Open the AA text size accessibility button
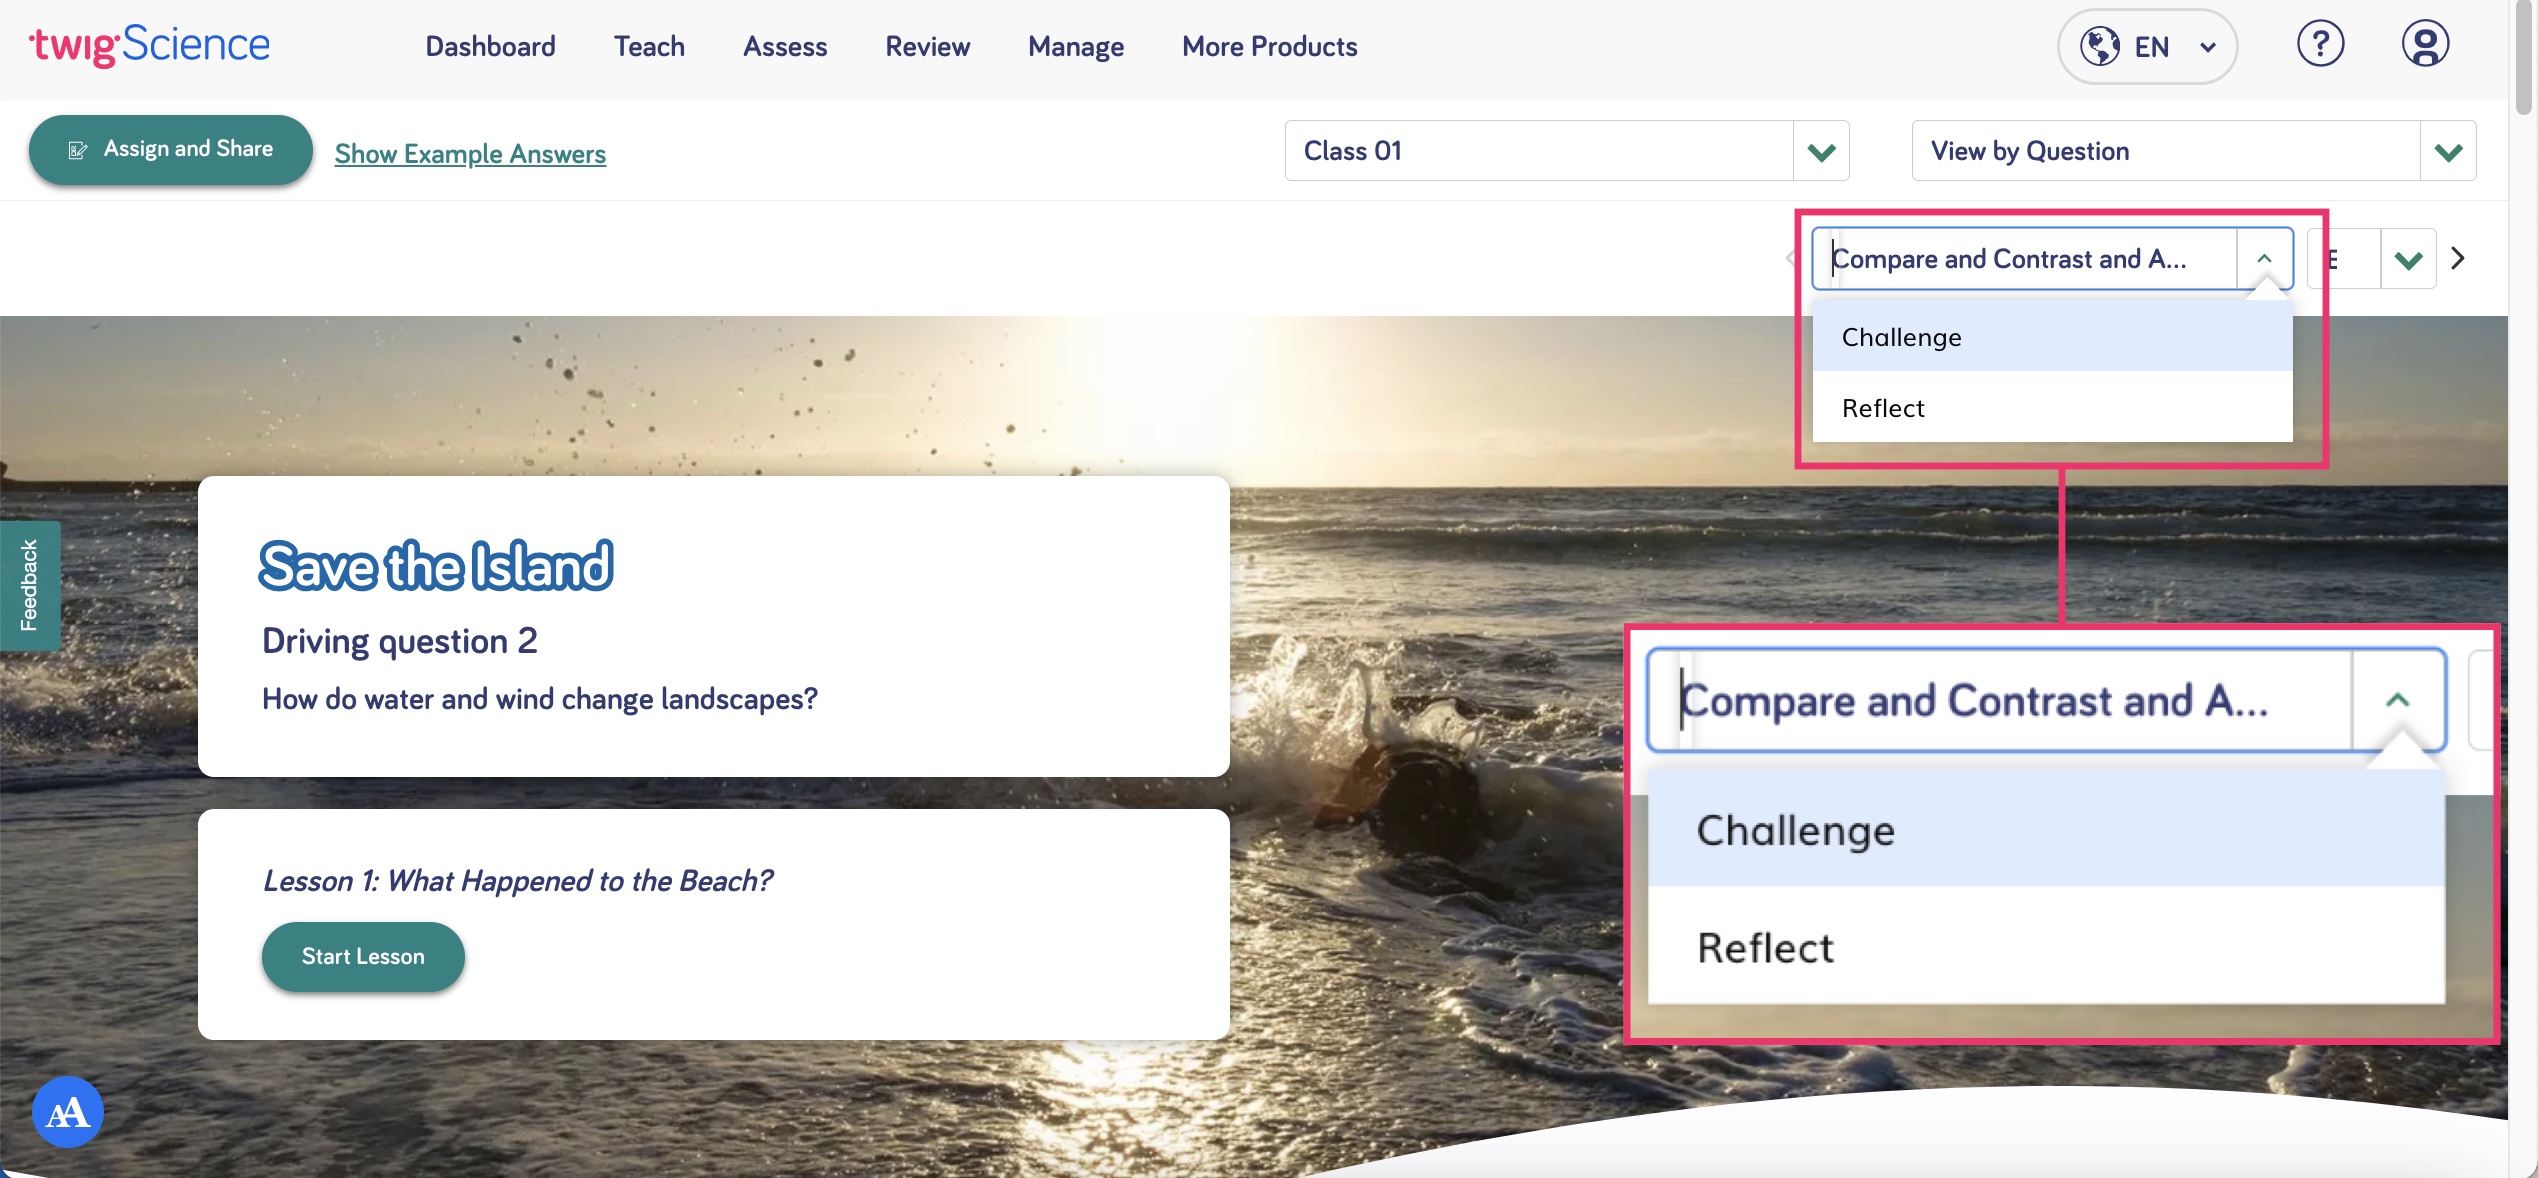Screen dimensions: 2538x1178 pyautogui.click(x=68, y=1112)
